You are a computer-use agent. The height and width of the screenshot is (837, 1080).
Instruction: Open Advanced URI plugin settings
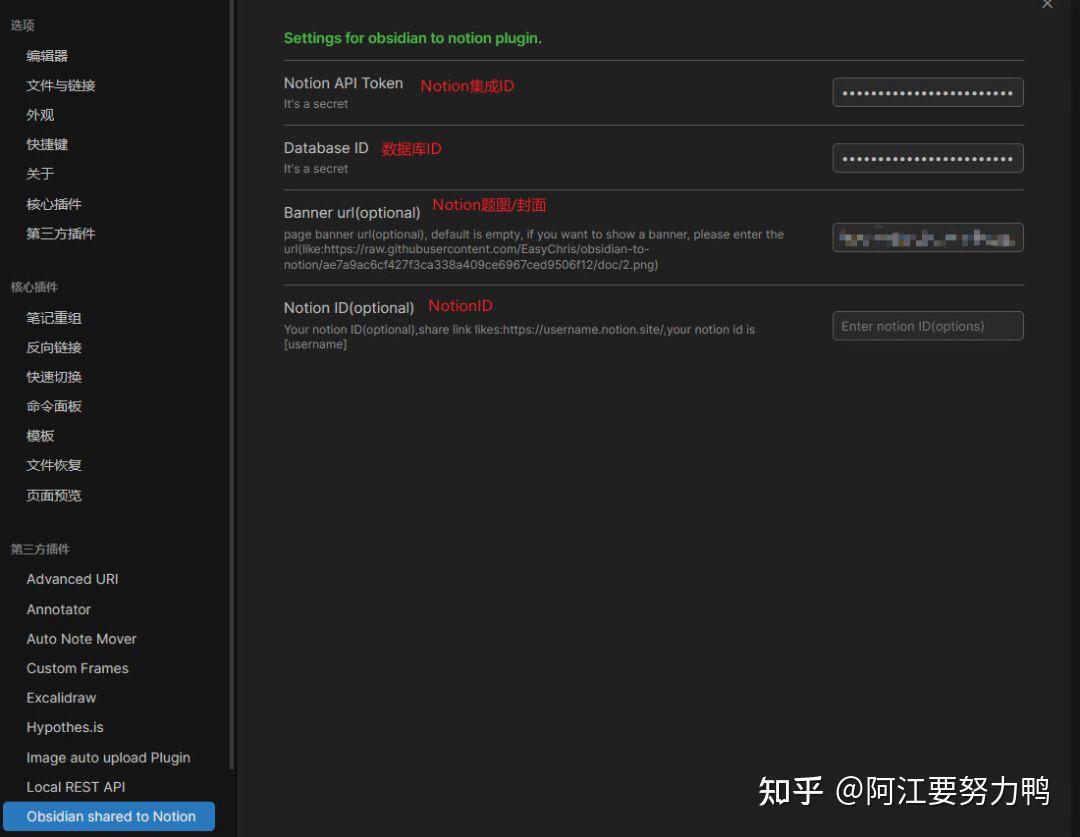(72, 579)
